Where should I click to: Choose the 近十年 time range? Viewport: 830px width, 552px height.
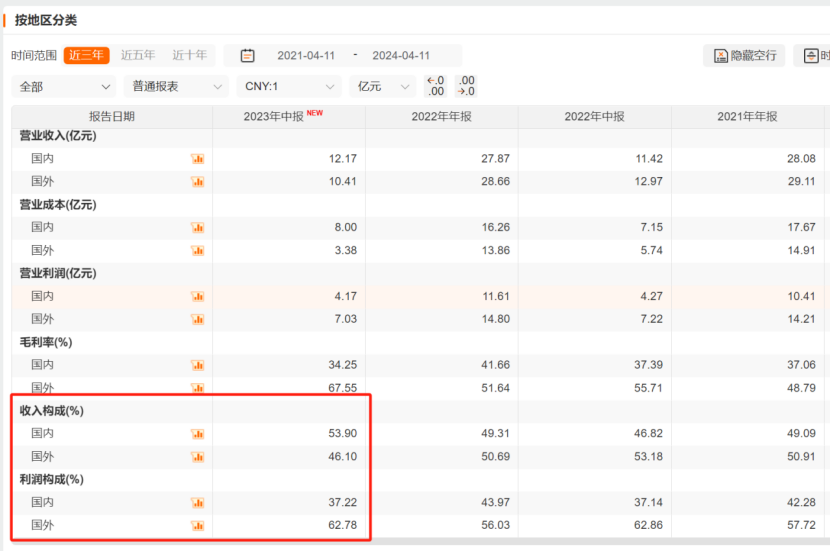(190, 56)
